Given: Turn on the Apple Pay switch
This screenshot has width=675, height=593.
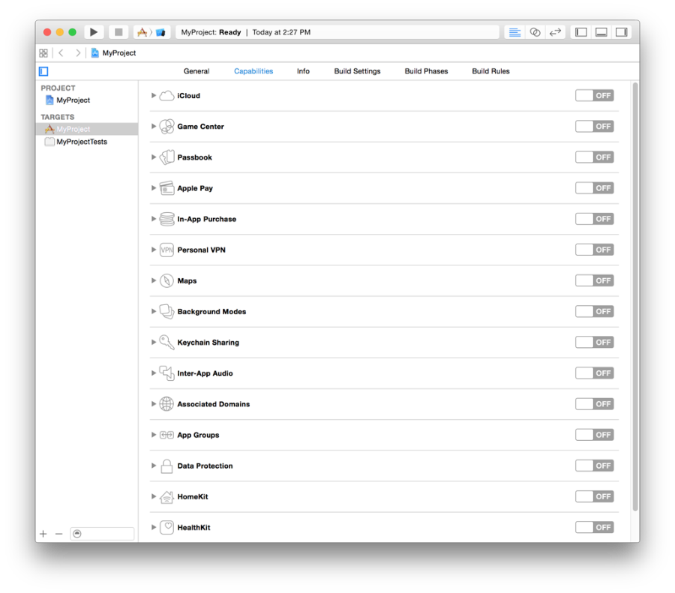Looking at the screenshot, I should [x=594, y=188].
